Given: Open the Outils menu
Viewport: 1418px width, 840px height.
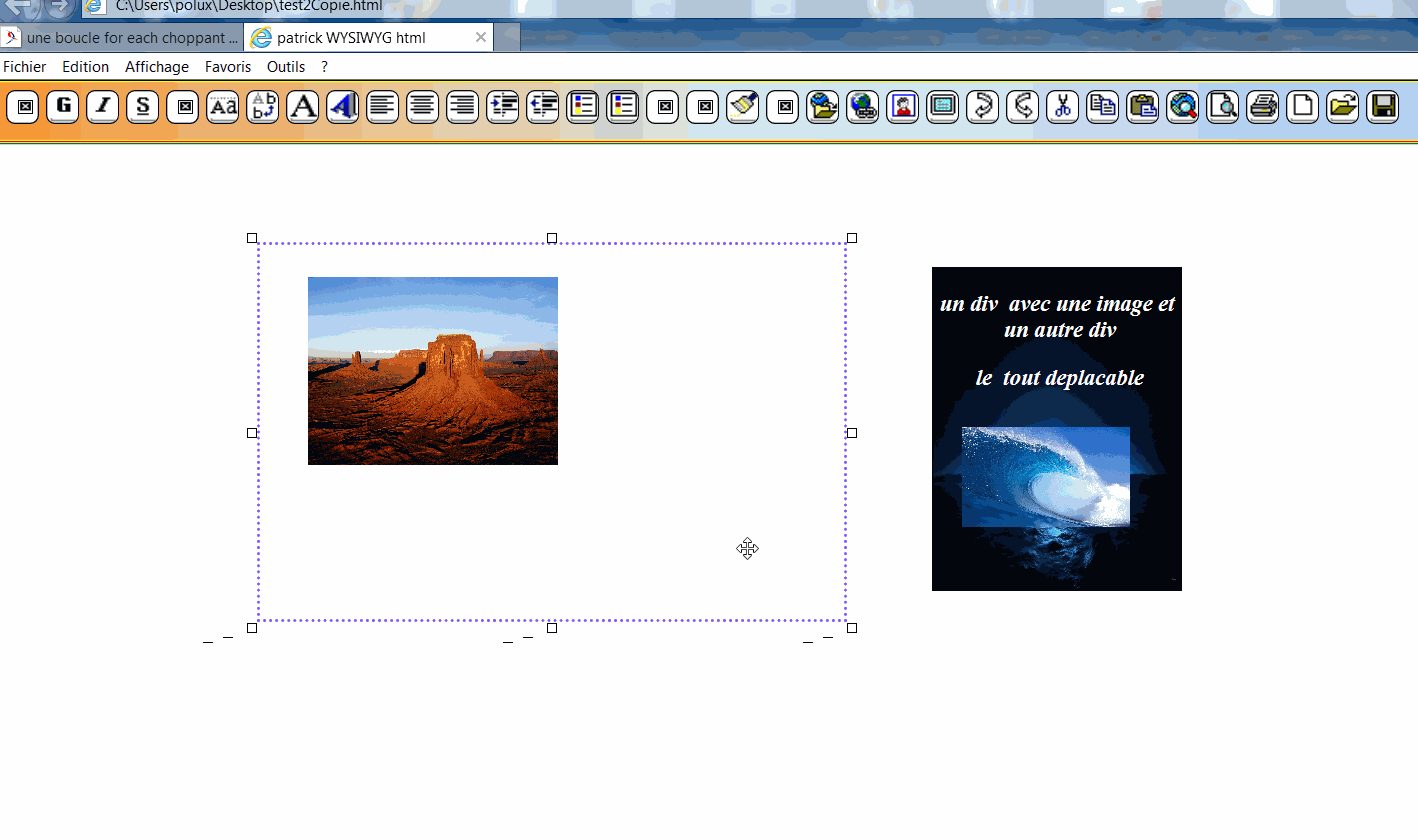Looking at the screenshot, I should pyautogui.click(x=286, y=67).
